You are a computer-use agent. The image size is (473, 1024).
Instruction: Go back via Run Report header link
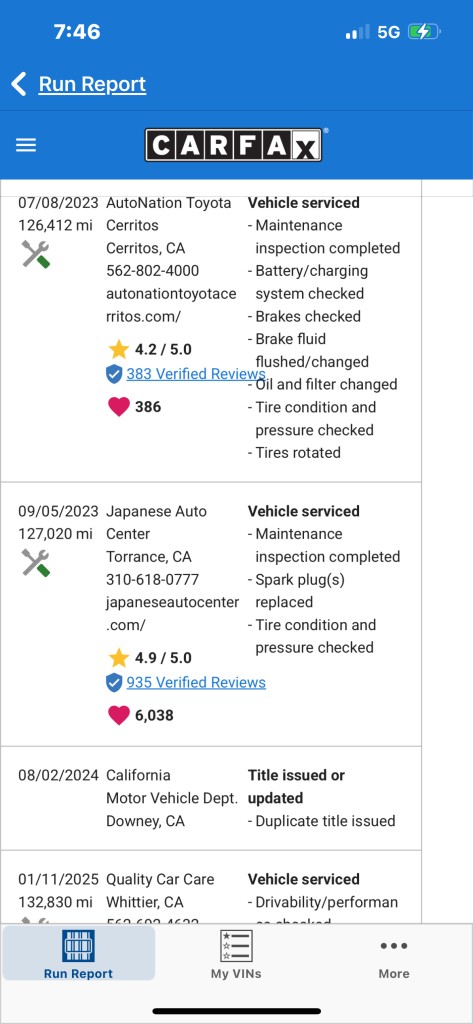[x=92, y=84]
